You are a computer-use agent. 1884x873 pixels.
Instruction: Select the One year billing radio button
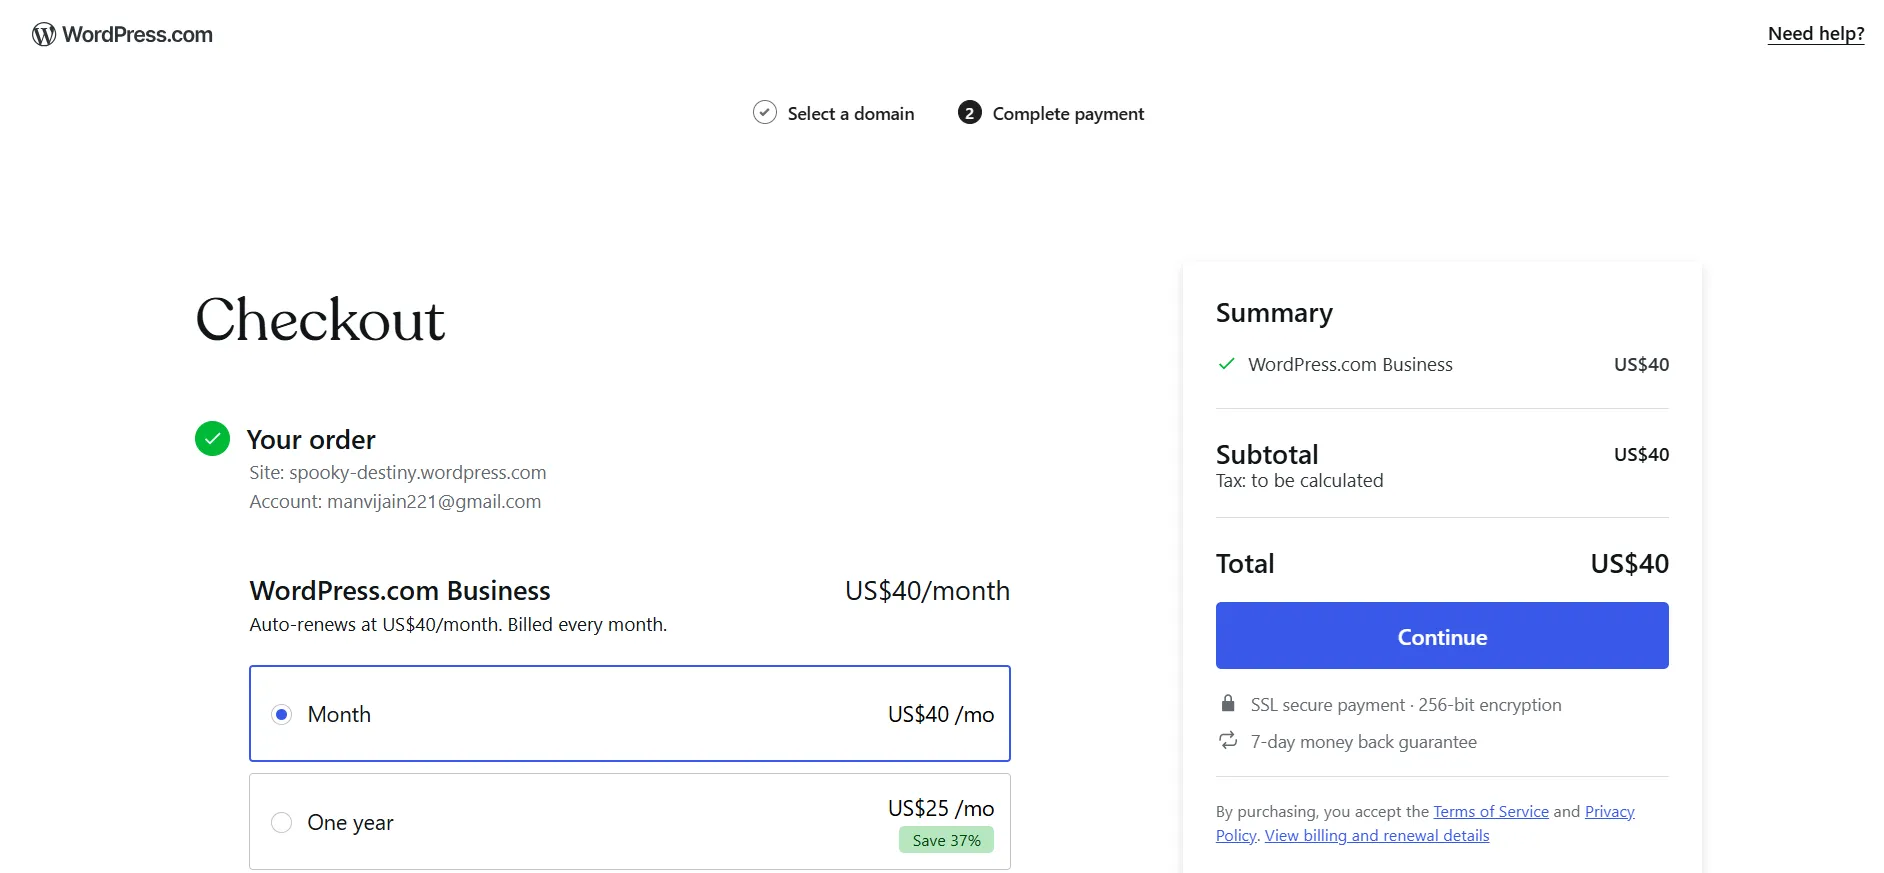[282, 822]
